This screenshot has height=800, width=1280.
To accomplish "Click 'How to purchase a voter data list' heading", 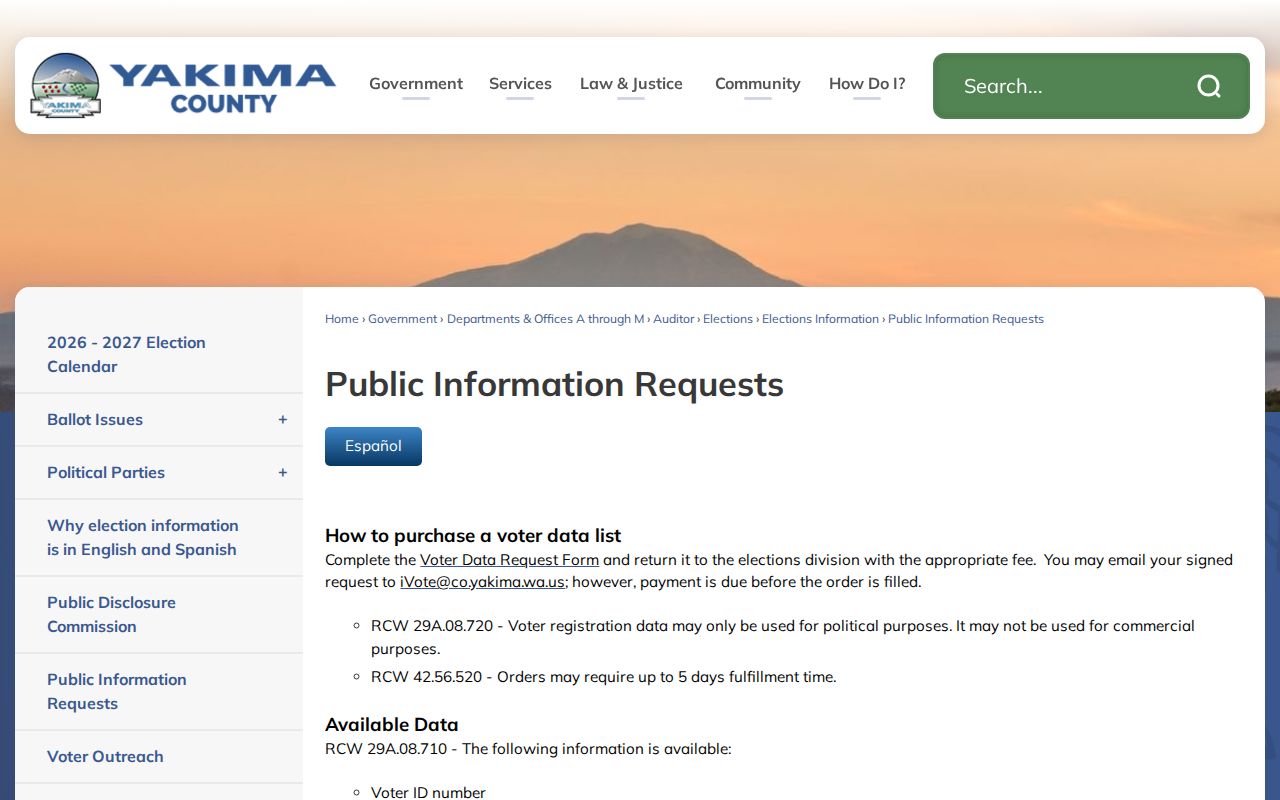I will [473, 536].
